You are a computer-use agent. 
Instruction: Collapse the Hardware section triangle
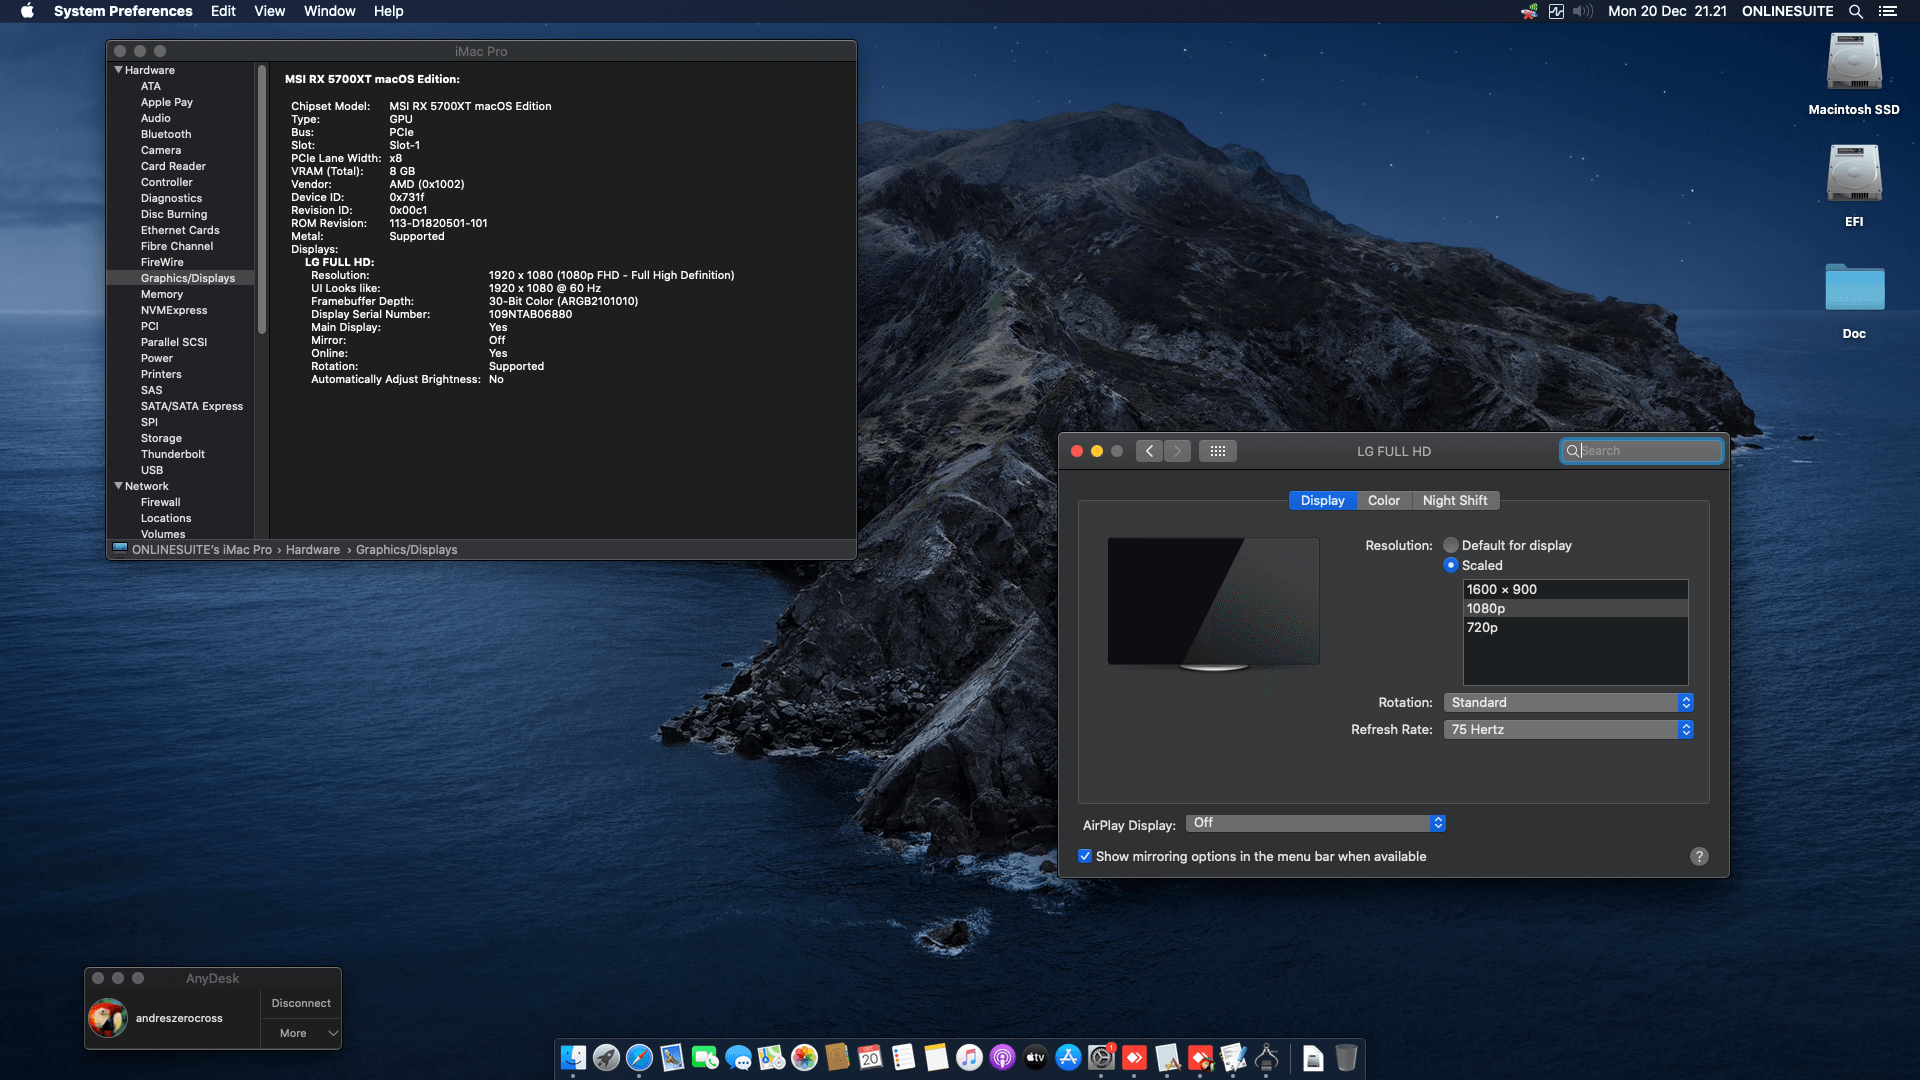(x=118, y=70)
